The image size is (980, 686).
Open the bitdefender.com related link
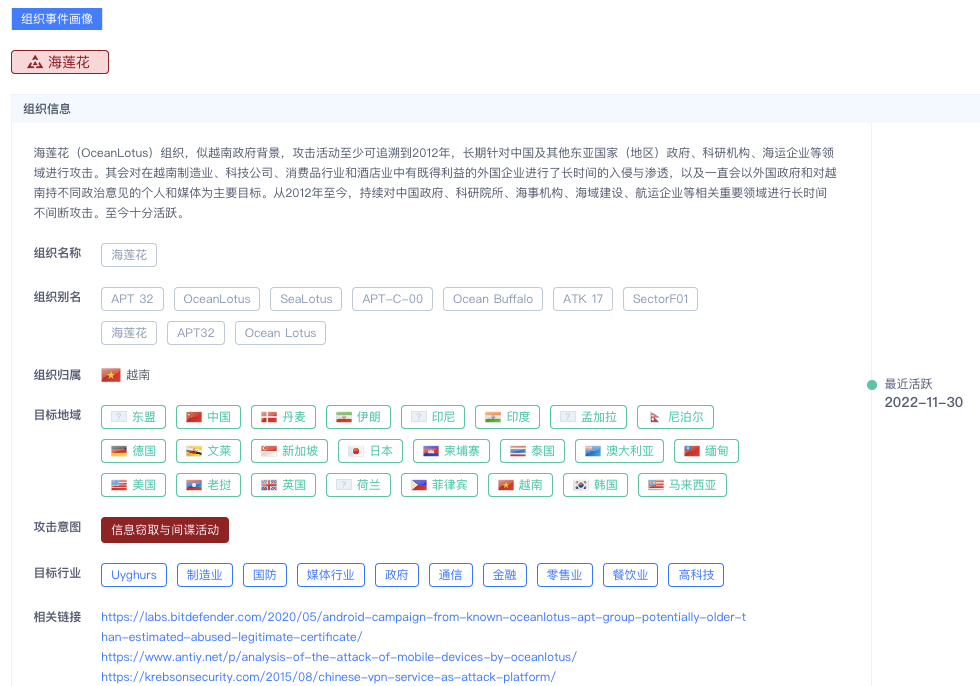point(423,618)
